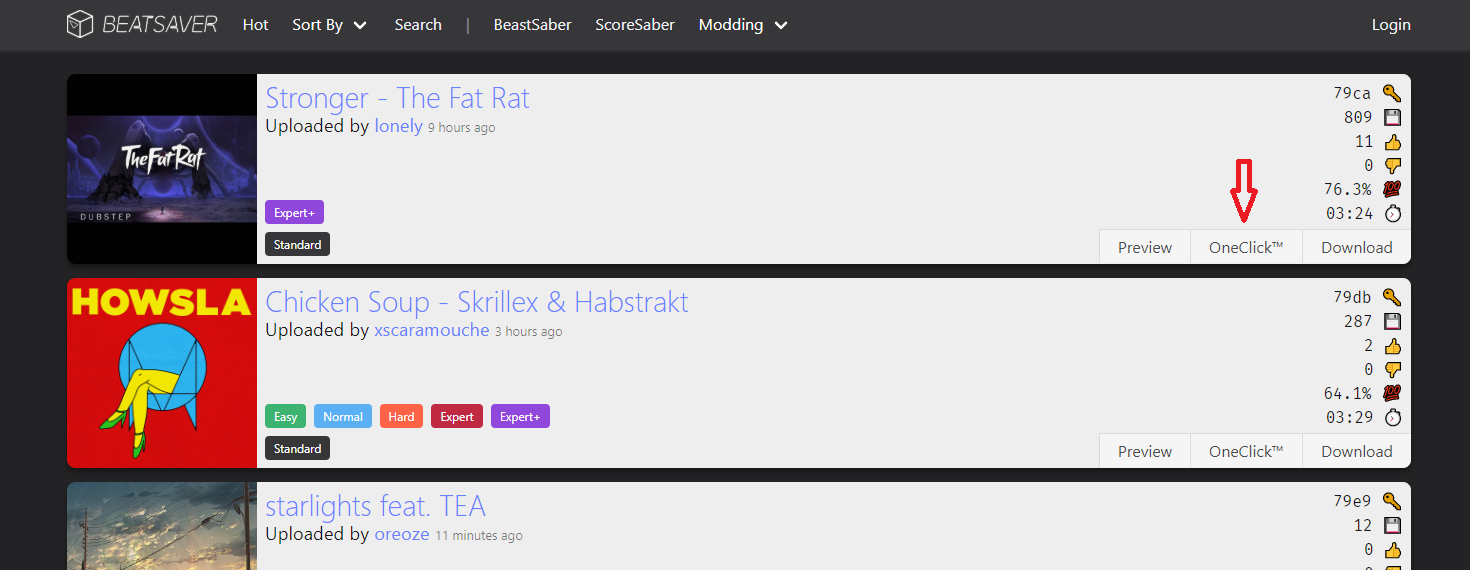Image resolution: width=1470 pixels, height=570 pixels.
Task: Open the Search page
Action: point(418,25)
